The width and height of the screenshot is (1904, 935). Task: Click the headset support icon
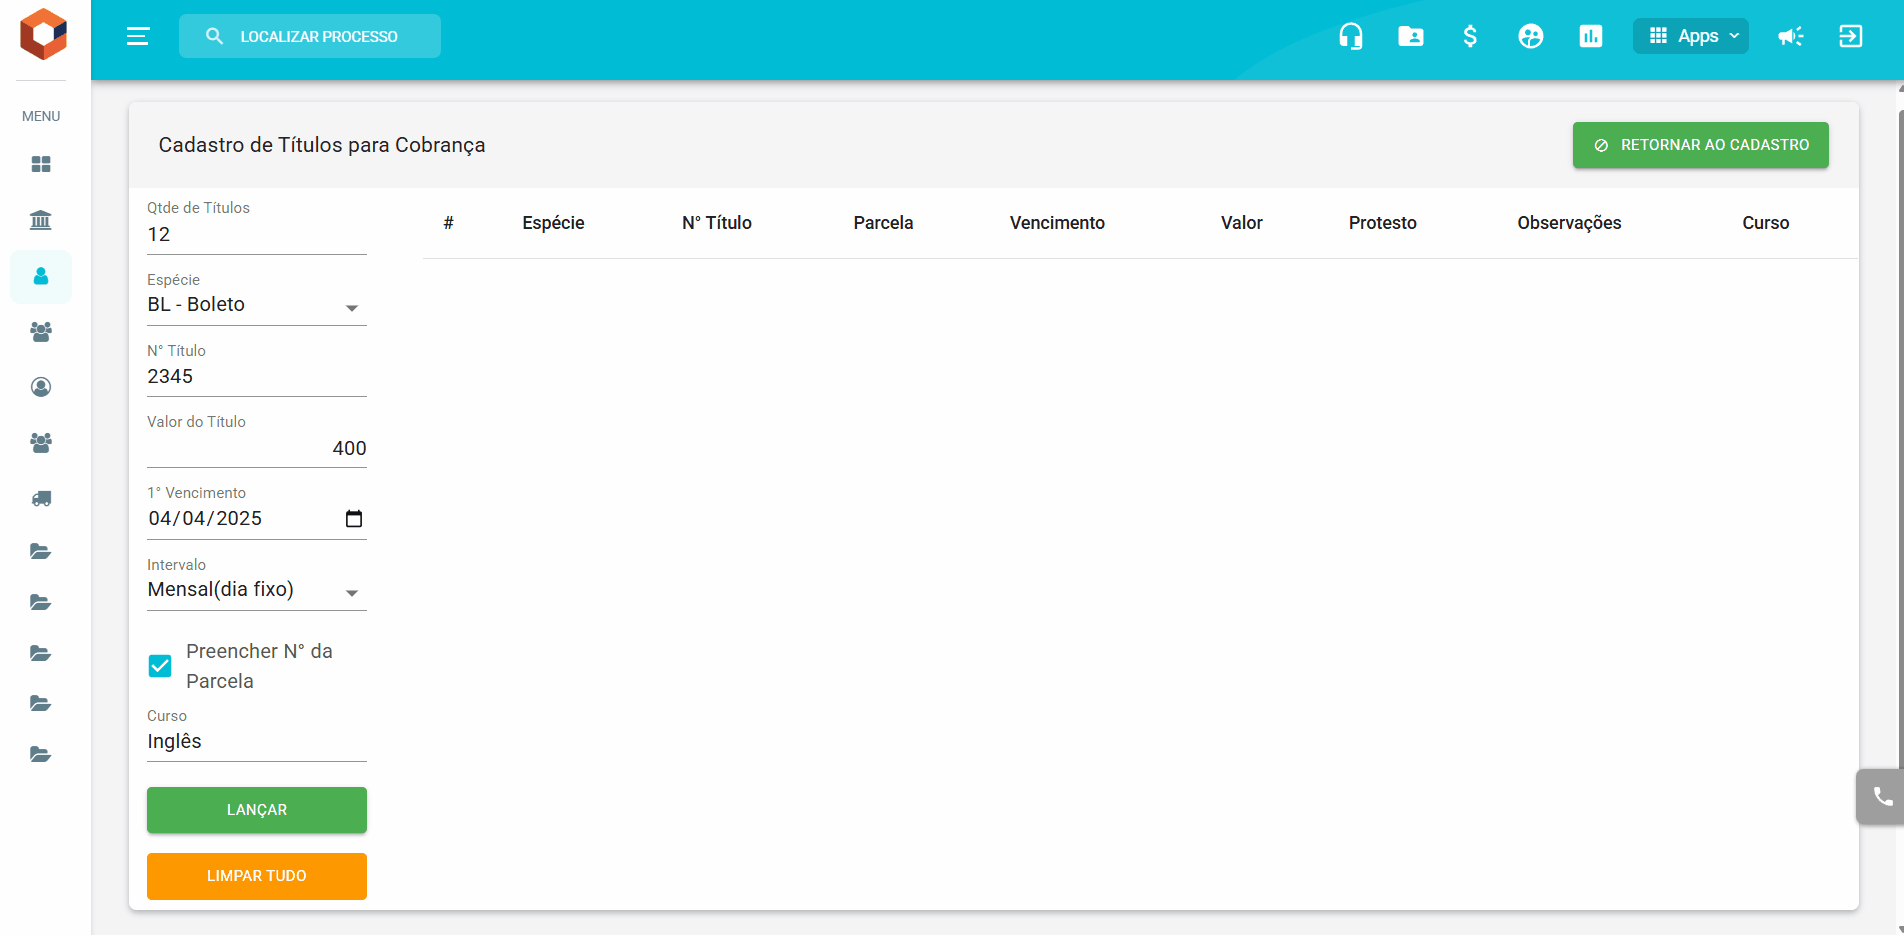1351,36
